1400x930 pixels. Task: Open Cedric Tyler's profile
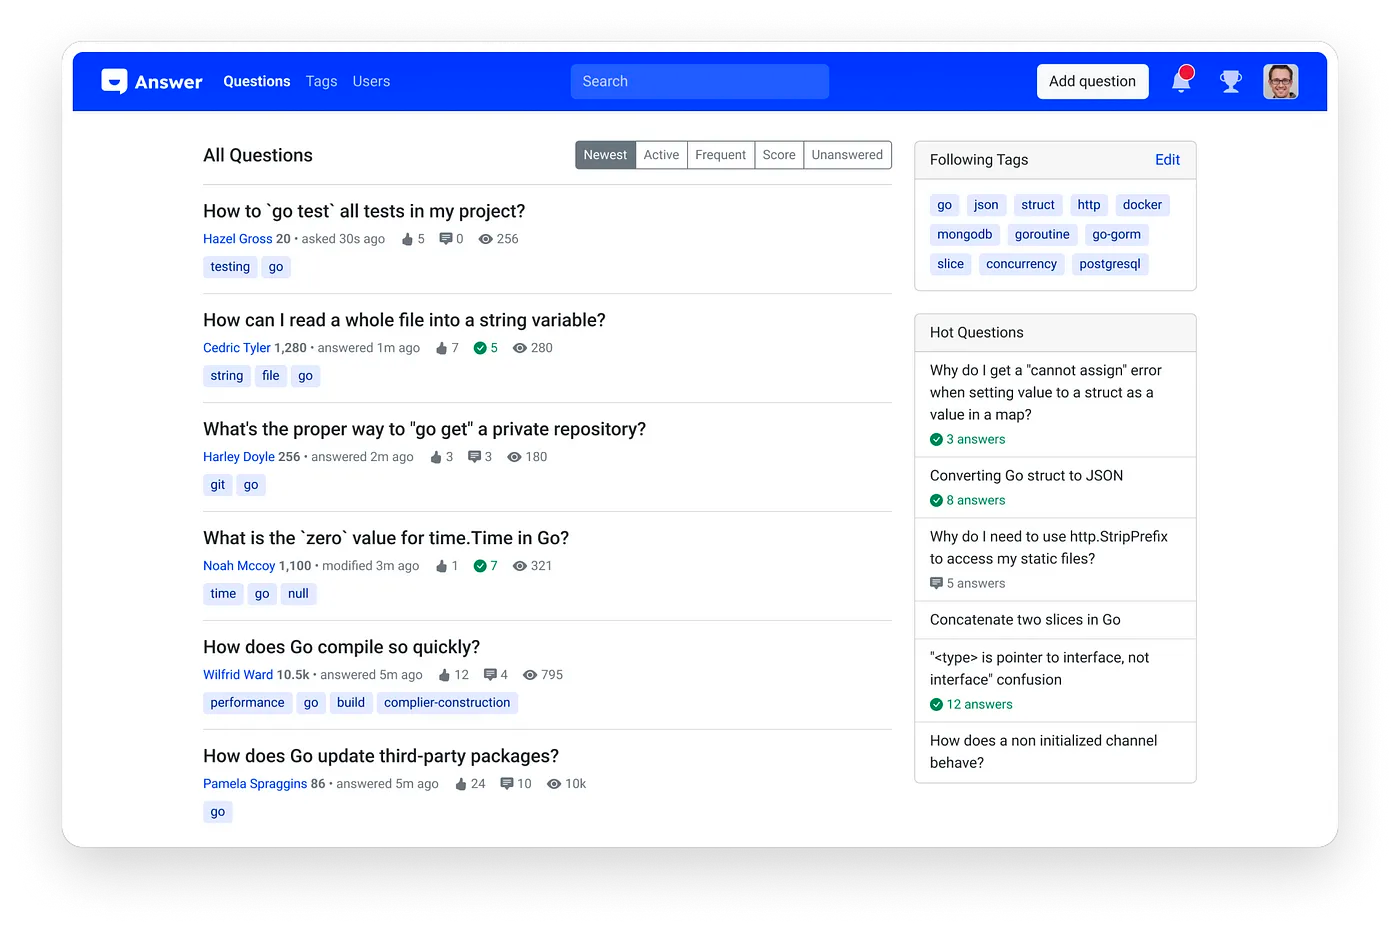coord(237,348)
